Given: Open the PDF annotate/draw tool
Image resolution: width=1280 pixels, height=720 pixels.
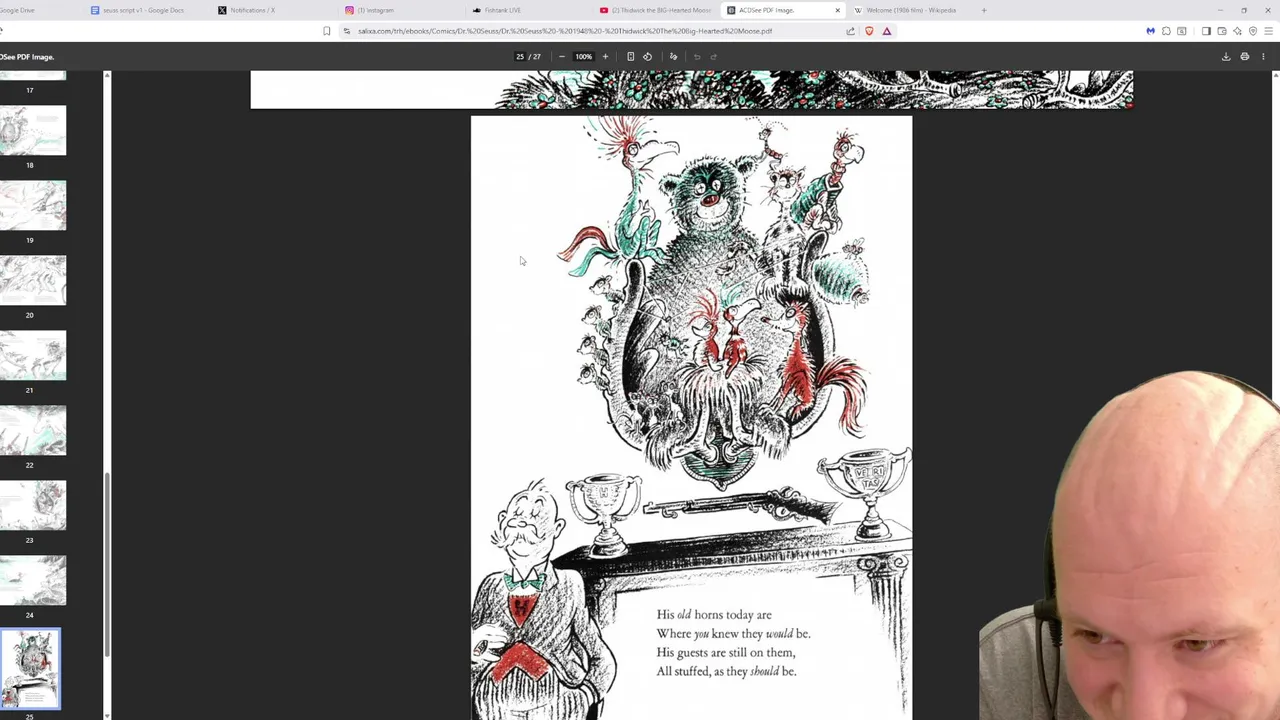Looking at the screenshot, I should [x=673, y=57].
